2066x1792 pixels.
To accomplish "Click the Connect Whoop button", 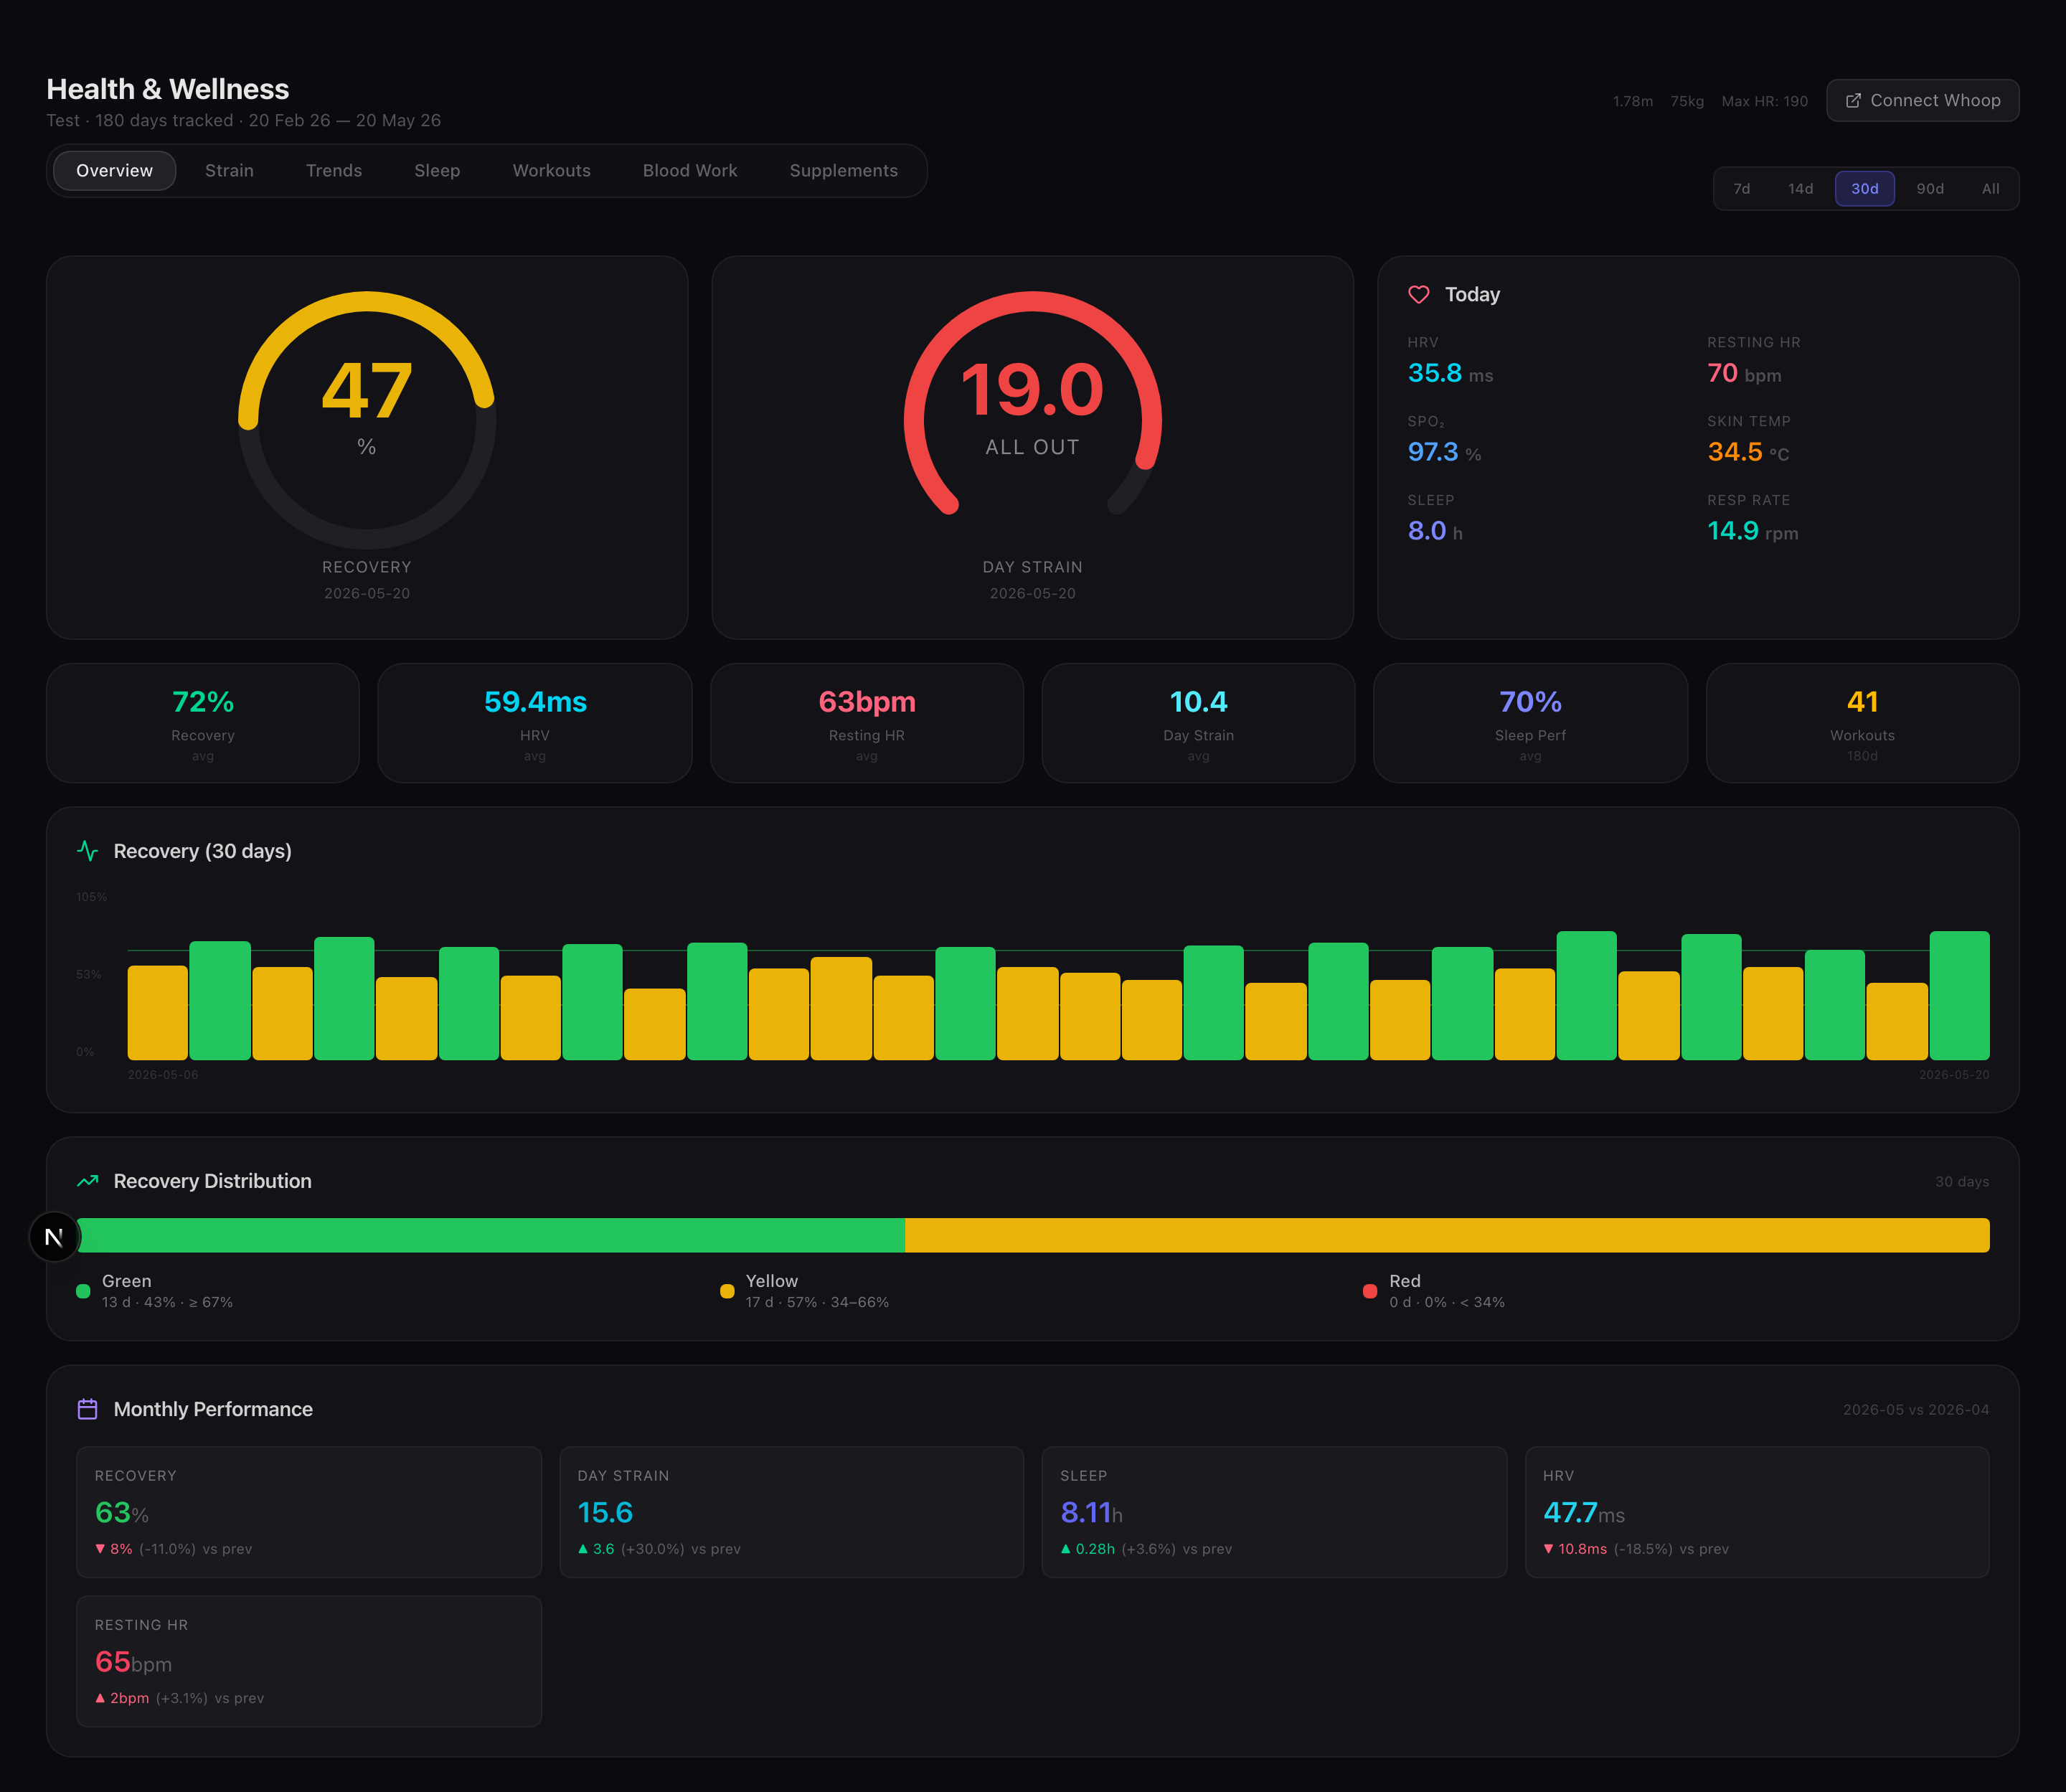I will pos(1923,101).
